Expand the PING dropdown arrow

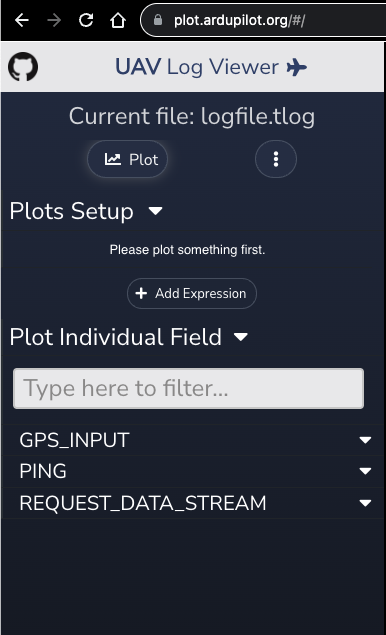click(365, 471)
